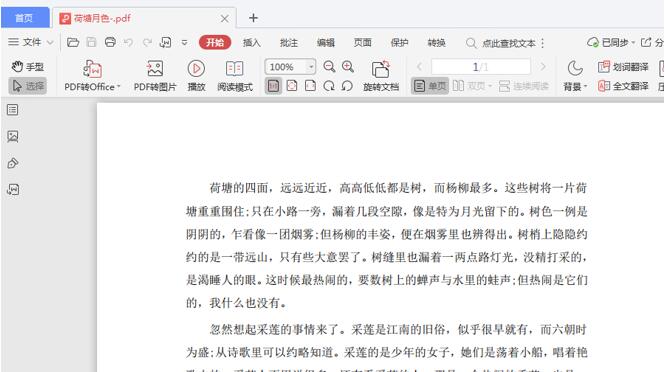The image size is (665, 372).
Task: Open sidebar convert panel icon
Action: [x=13, y=189]
